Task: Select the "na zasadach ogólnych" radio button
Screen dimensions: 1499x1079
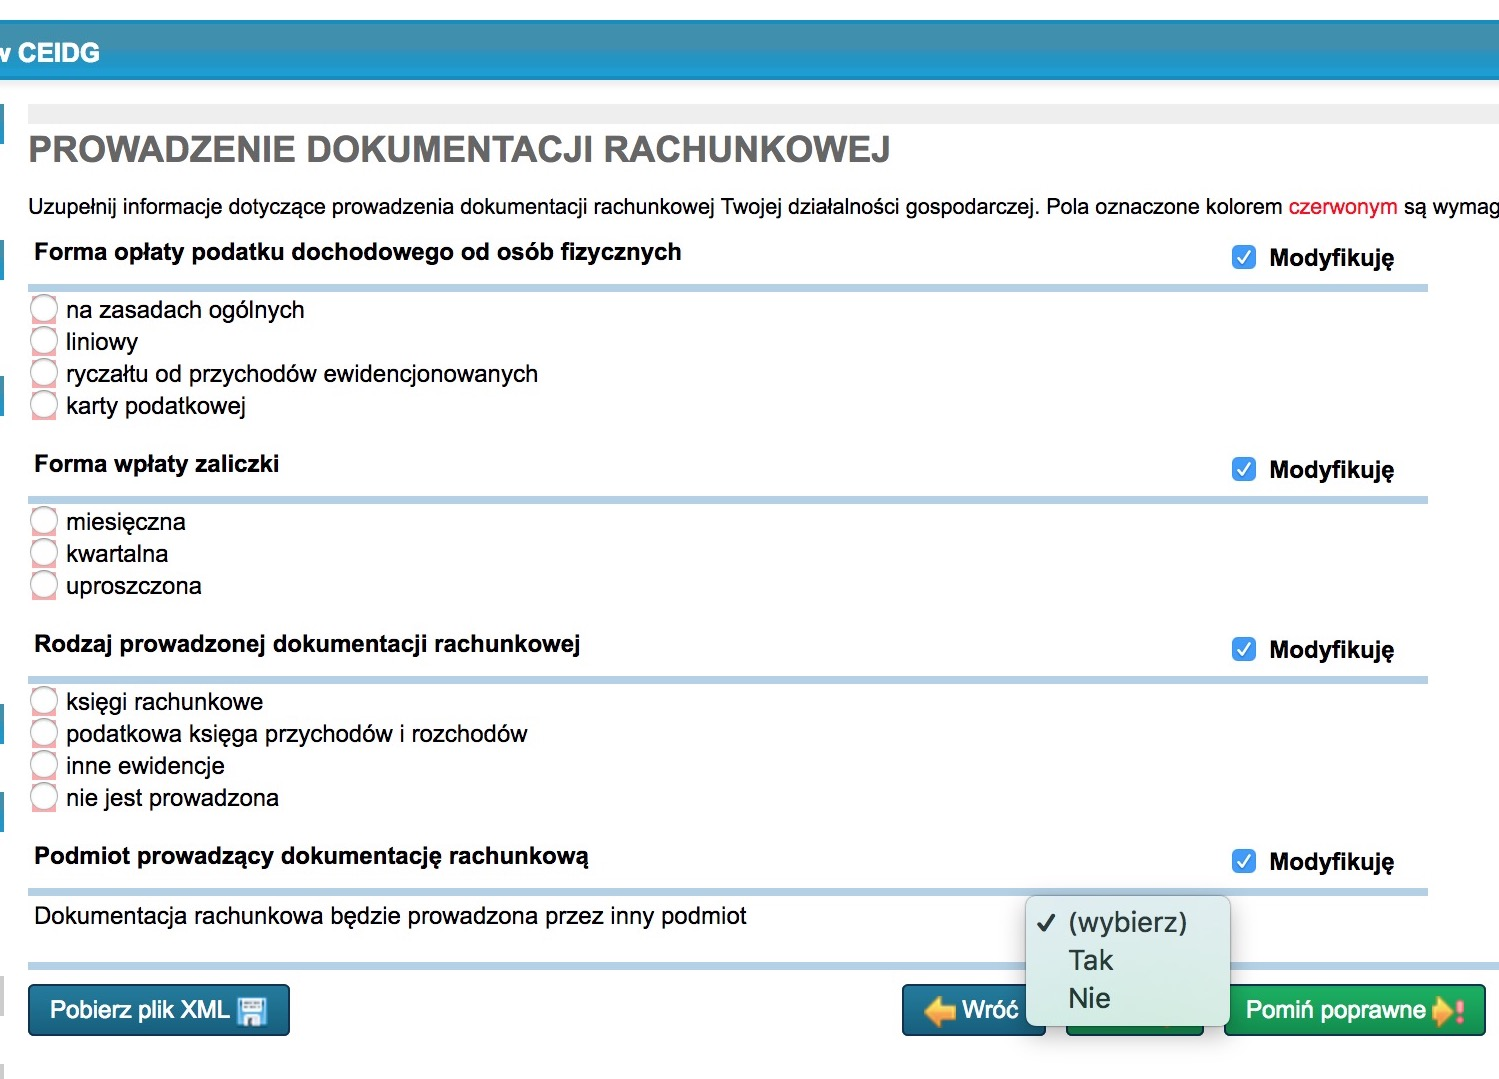Action: tap(44, 309)
